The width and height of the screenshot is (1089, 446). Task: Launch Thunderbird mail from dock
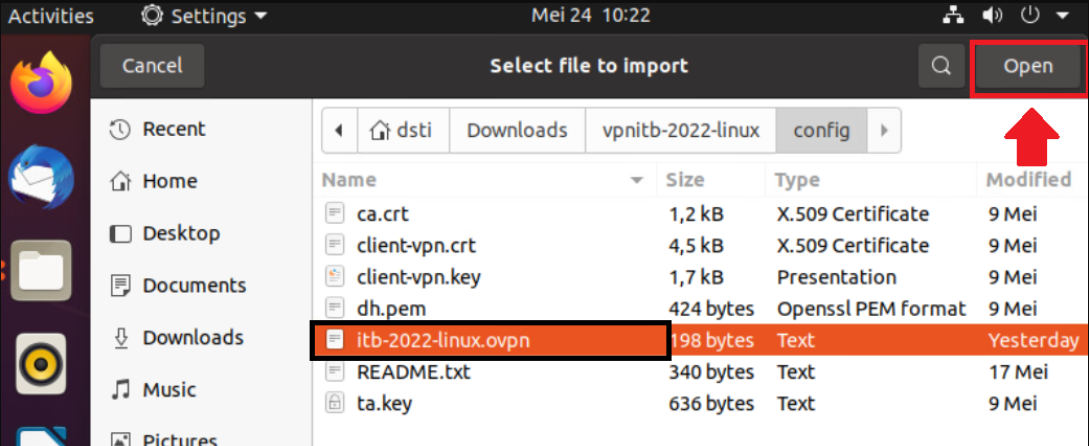pos(41,177)
